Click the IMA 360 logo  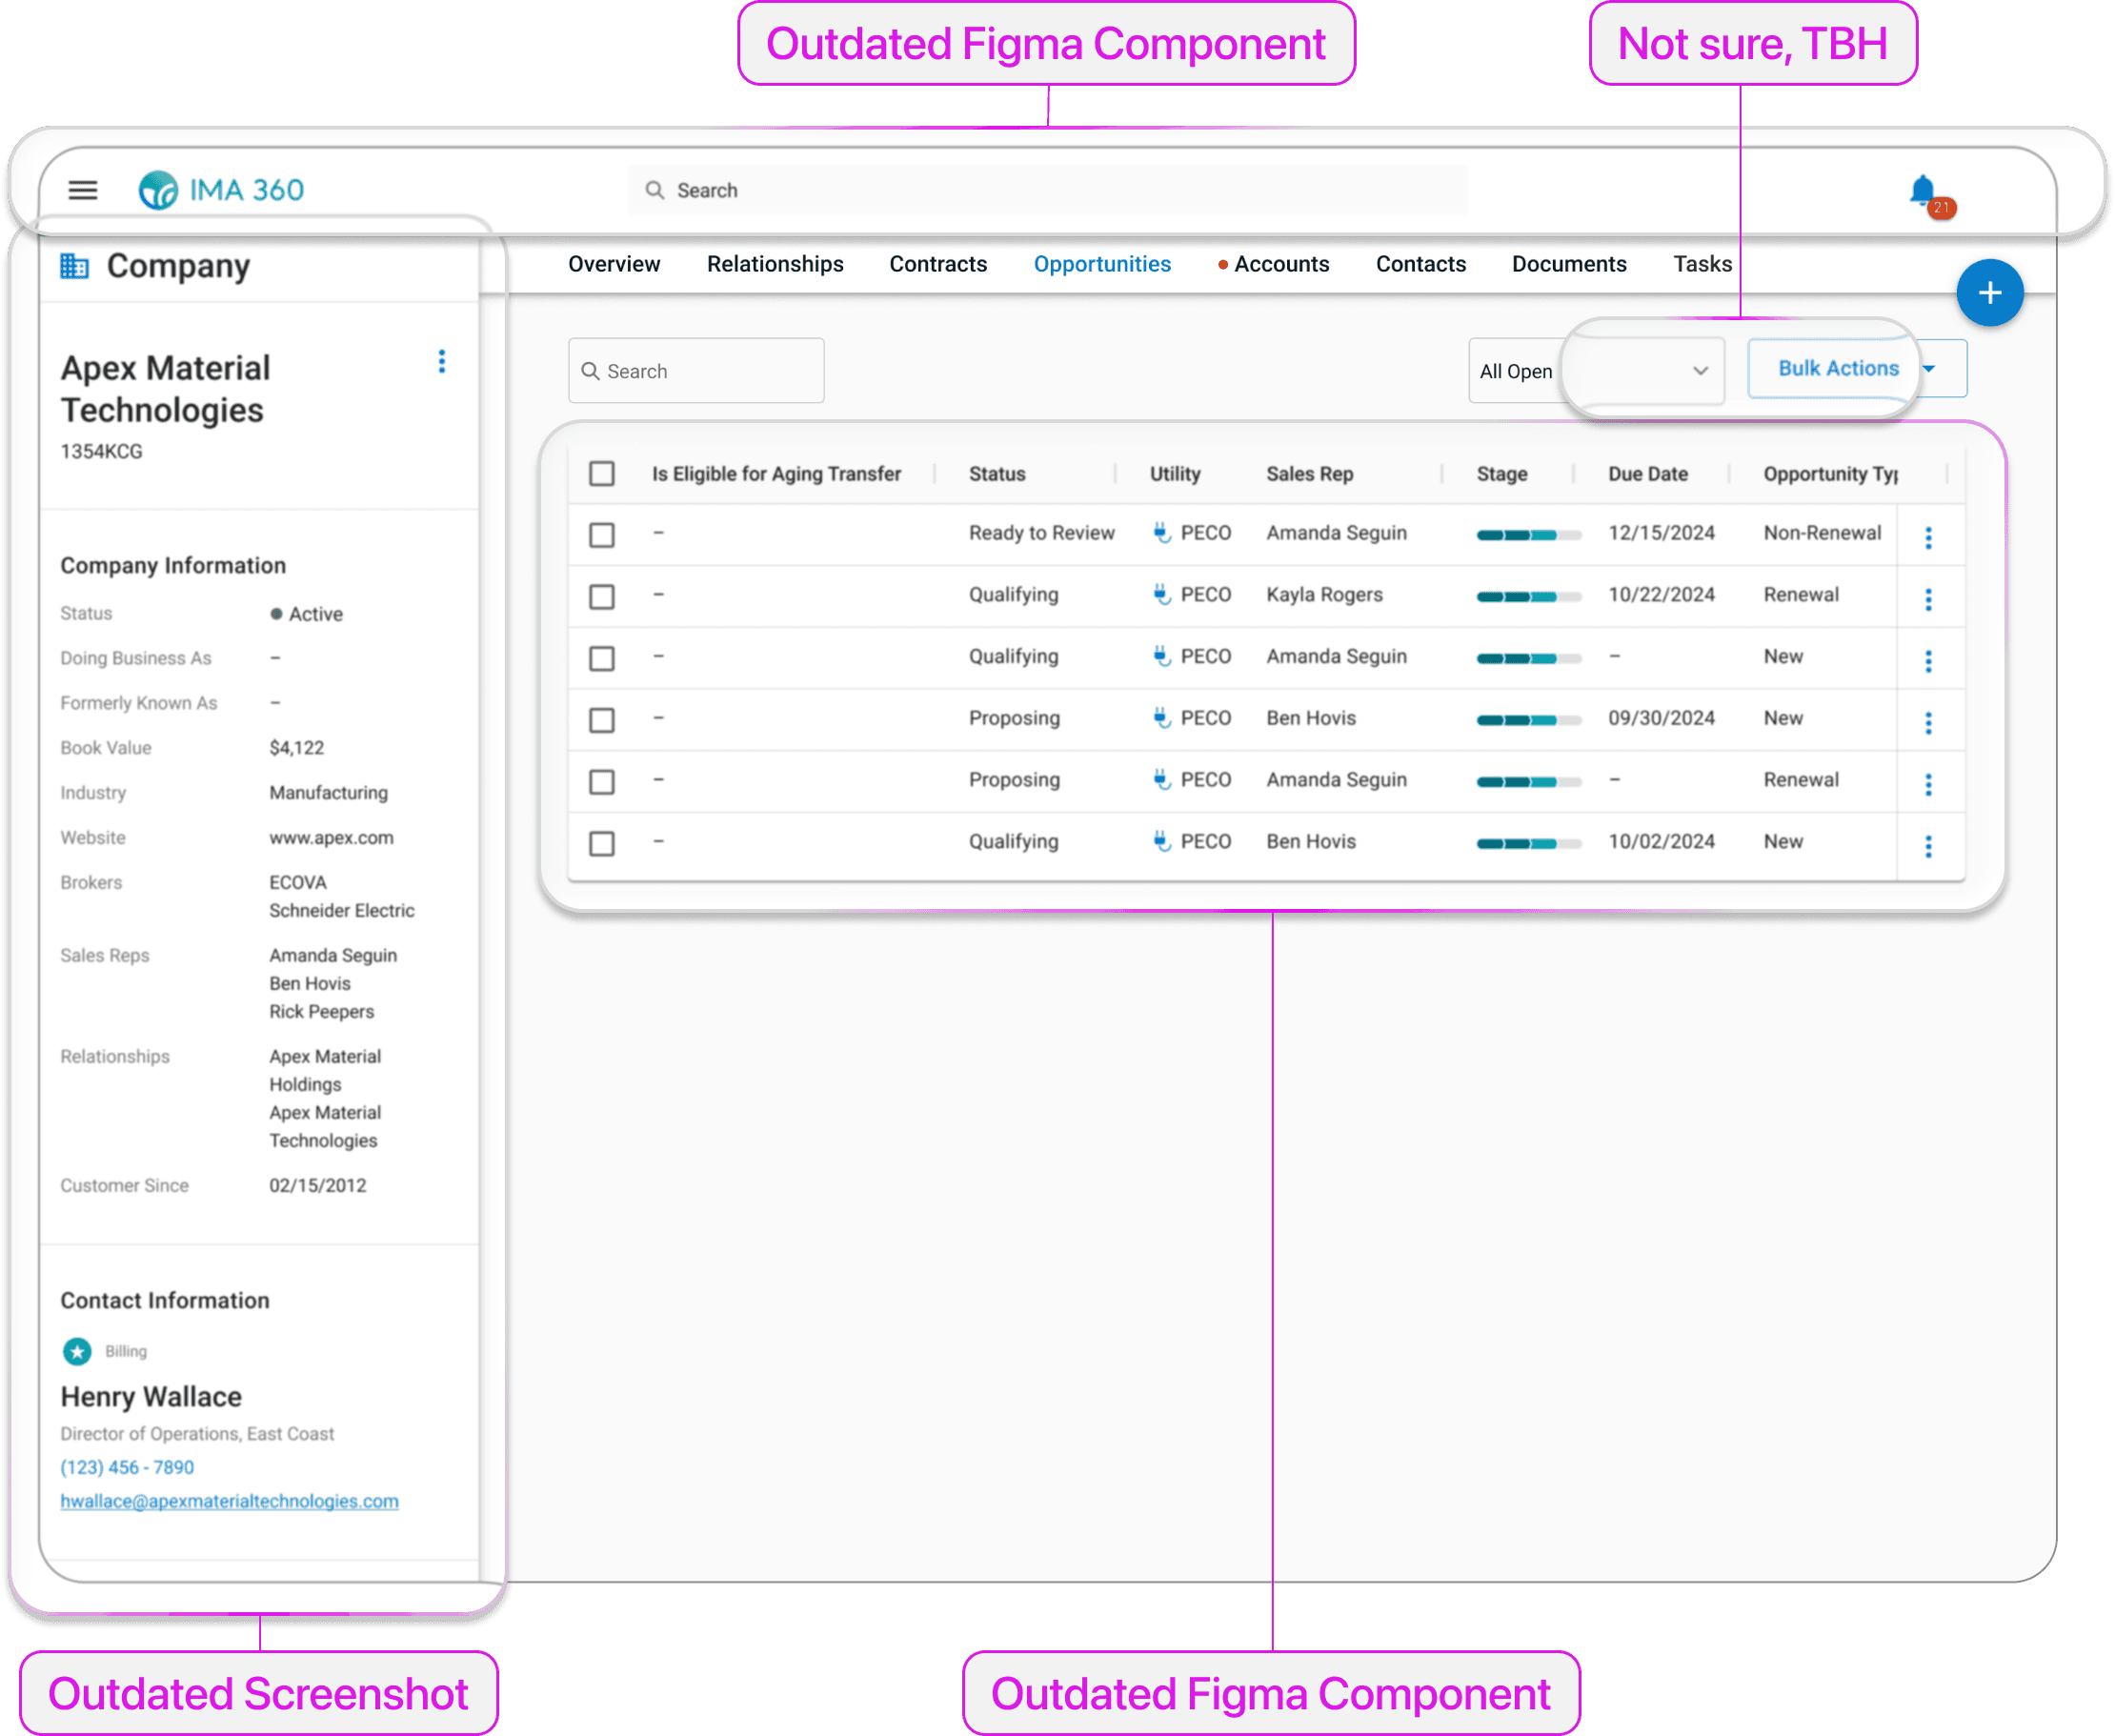pyautogui.click(x=222, y=190)
